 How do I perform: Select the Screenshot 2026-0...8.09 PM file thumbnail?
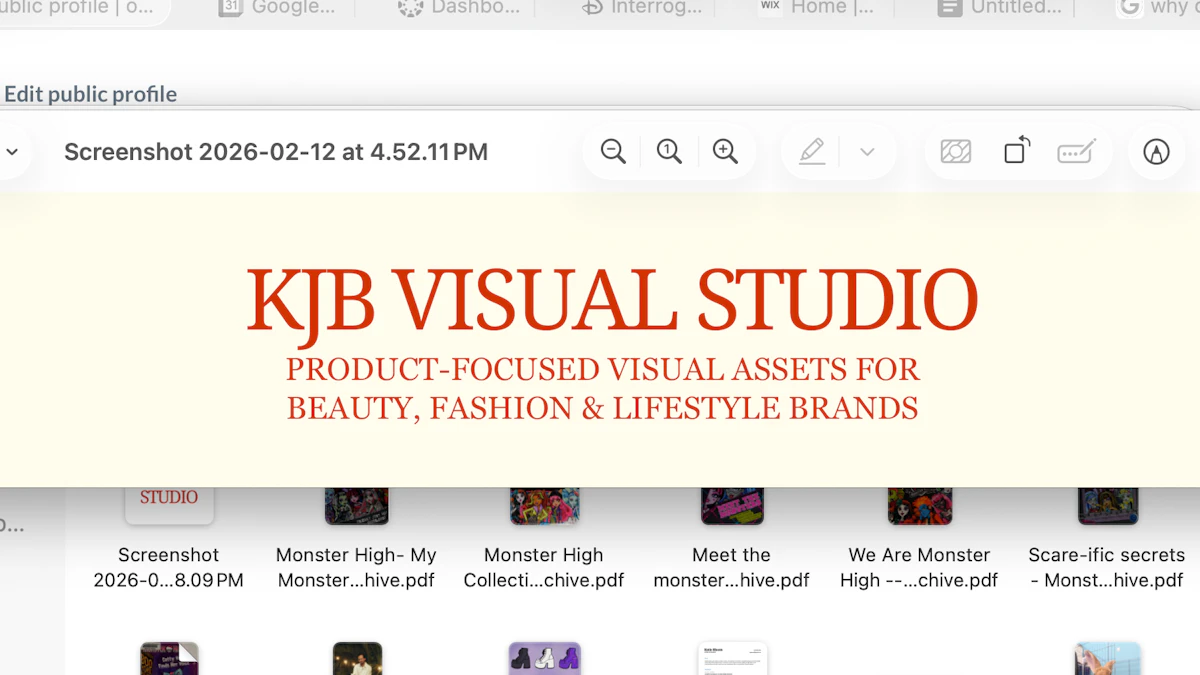[x=169, y=505]
